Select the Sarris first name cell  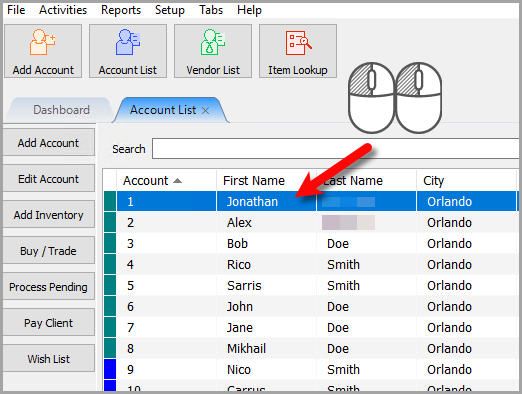266,285
